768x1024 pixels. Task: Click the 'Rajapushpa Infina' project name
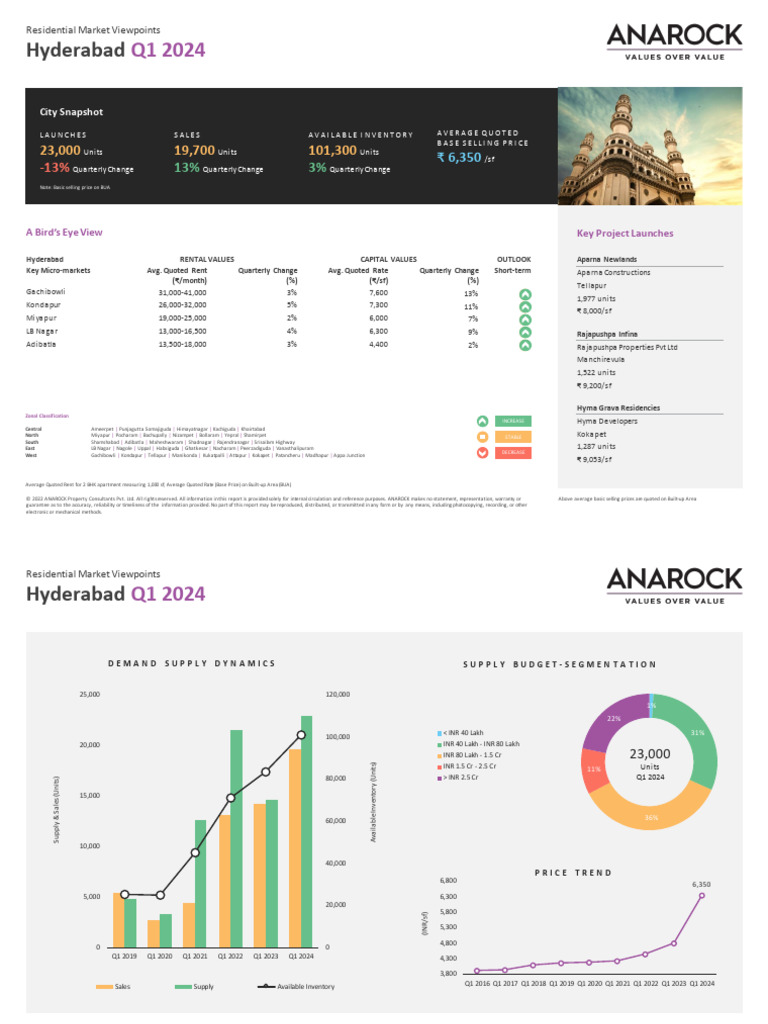click(x=607, y=334)
